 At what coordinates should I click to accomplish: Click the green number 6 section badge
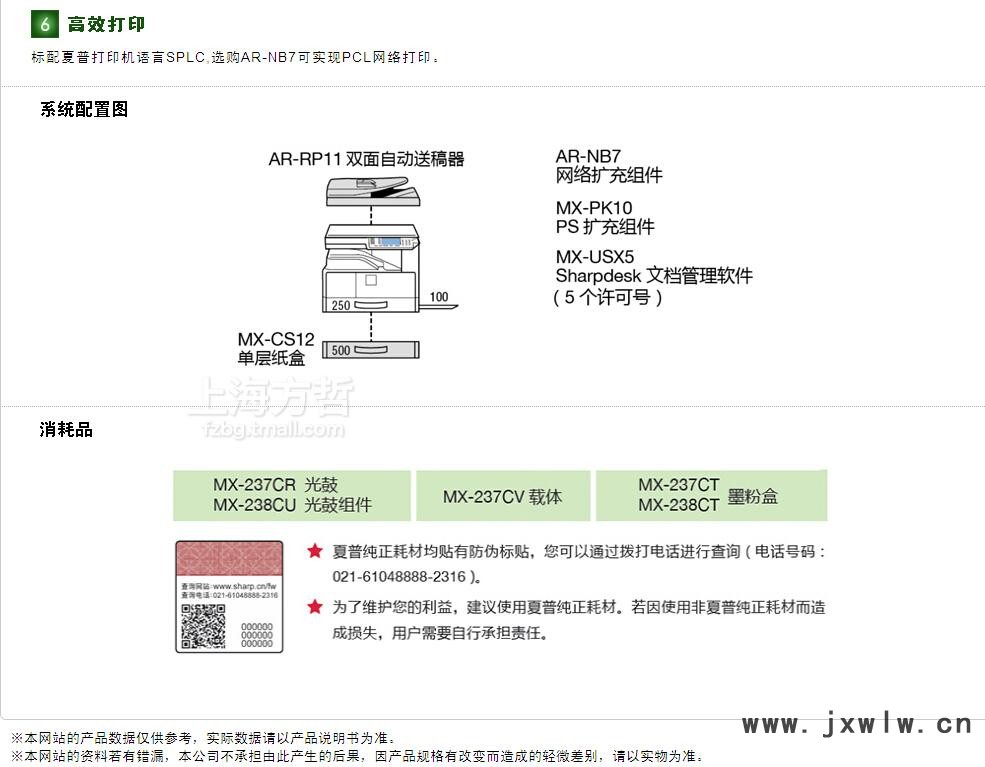click(x=45, y=24)
